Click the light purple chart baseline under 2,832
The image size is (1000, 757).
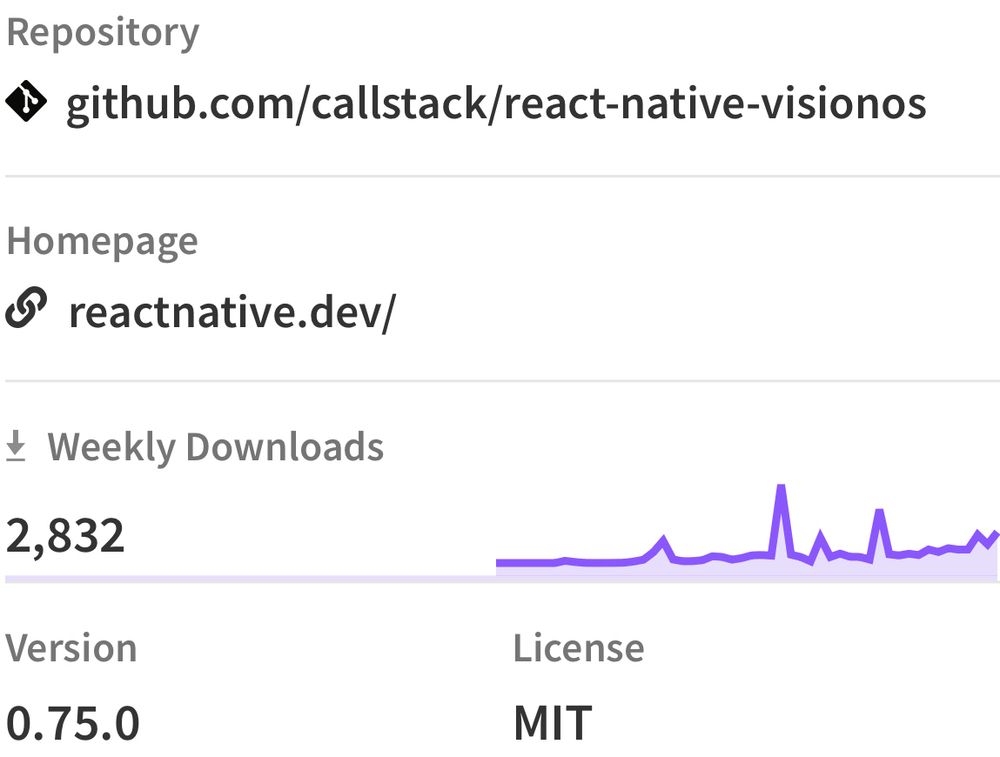[x=250, y=578]
